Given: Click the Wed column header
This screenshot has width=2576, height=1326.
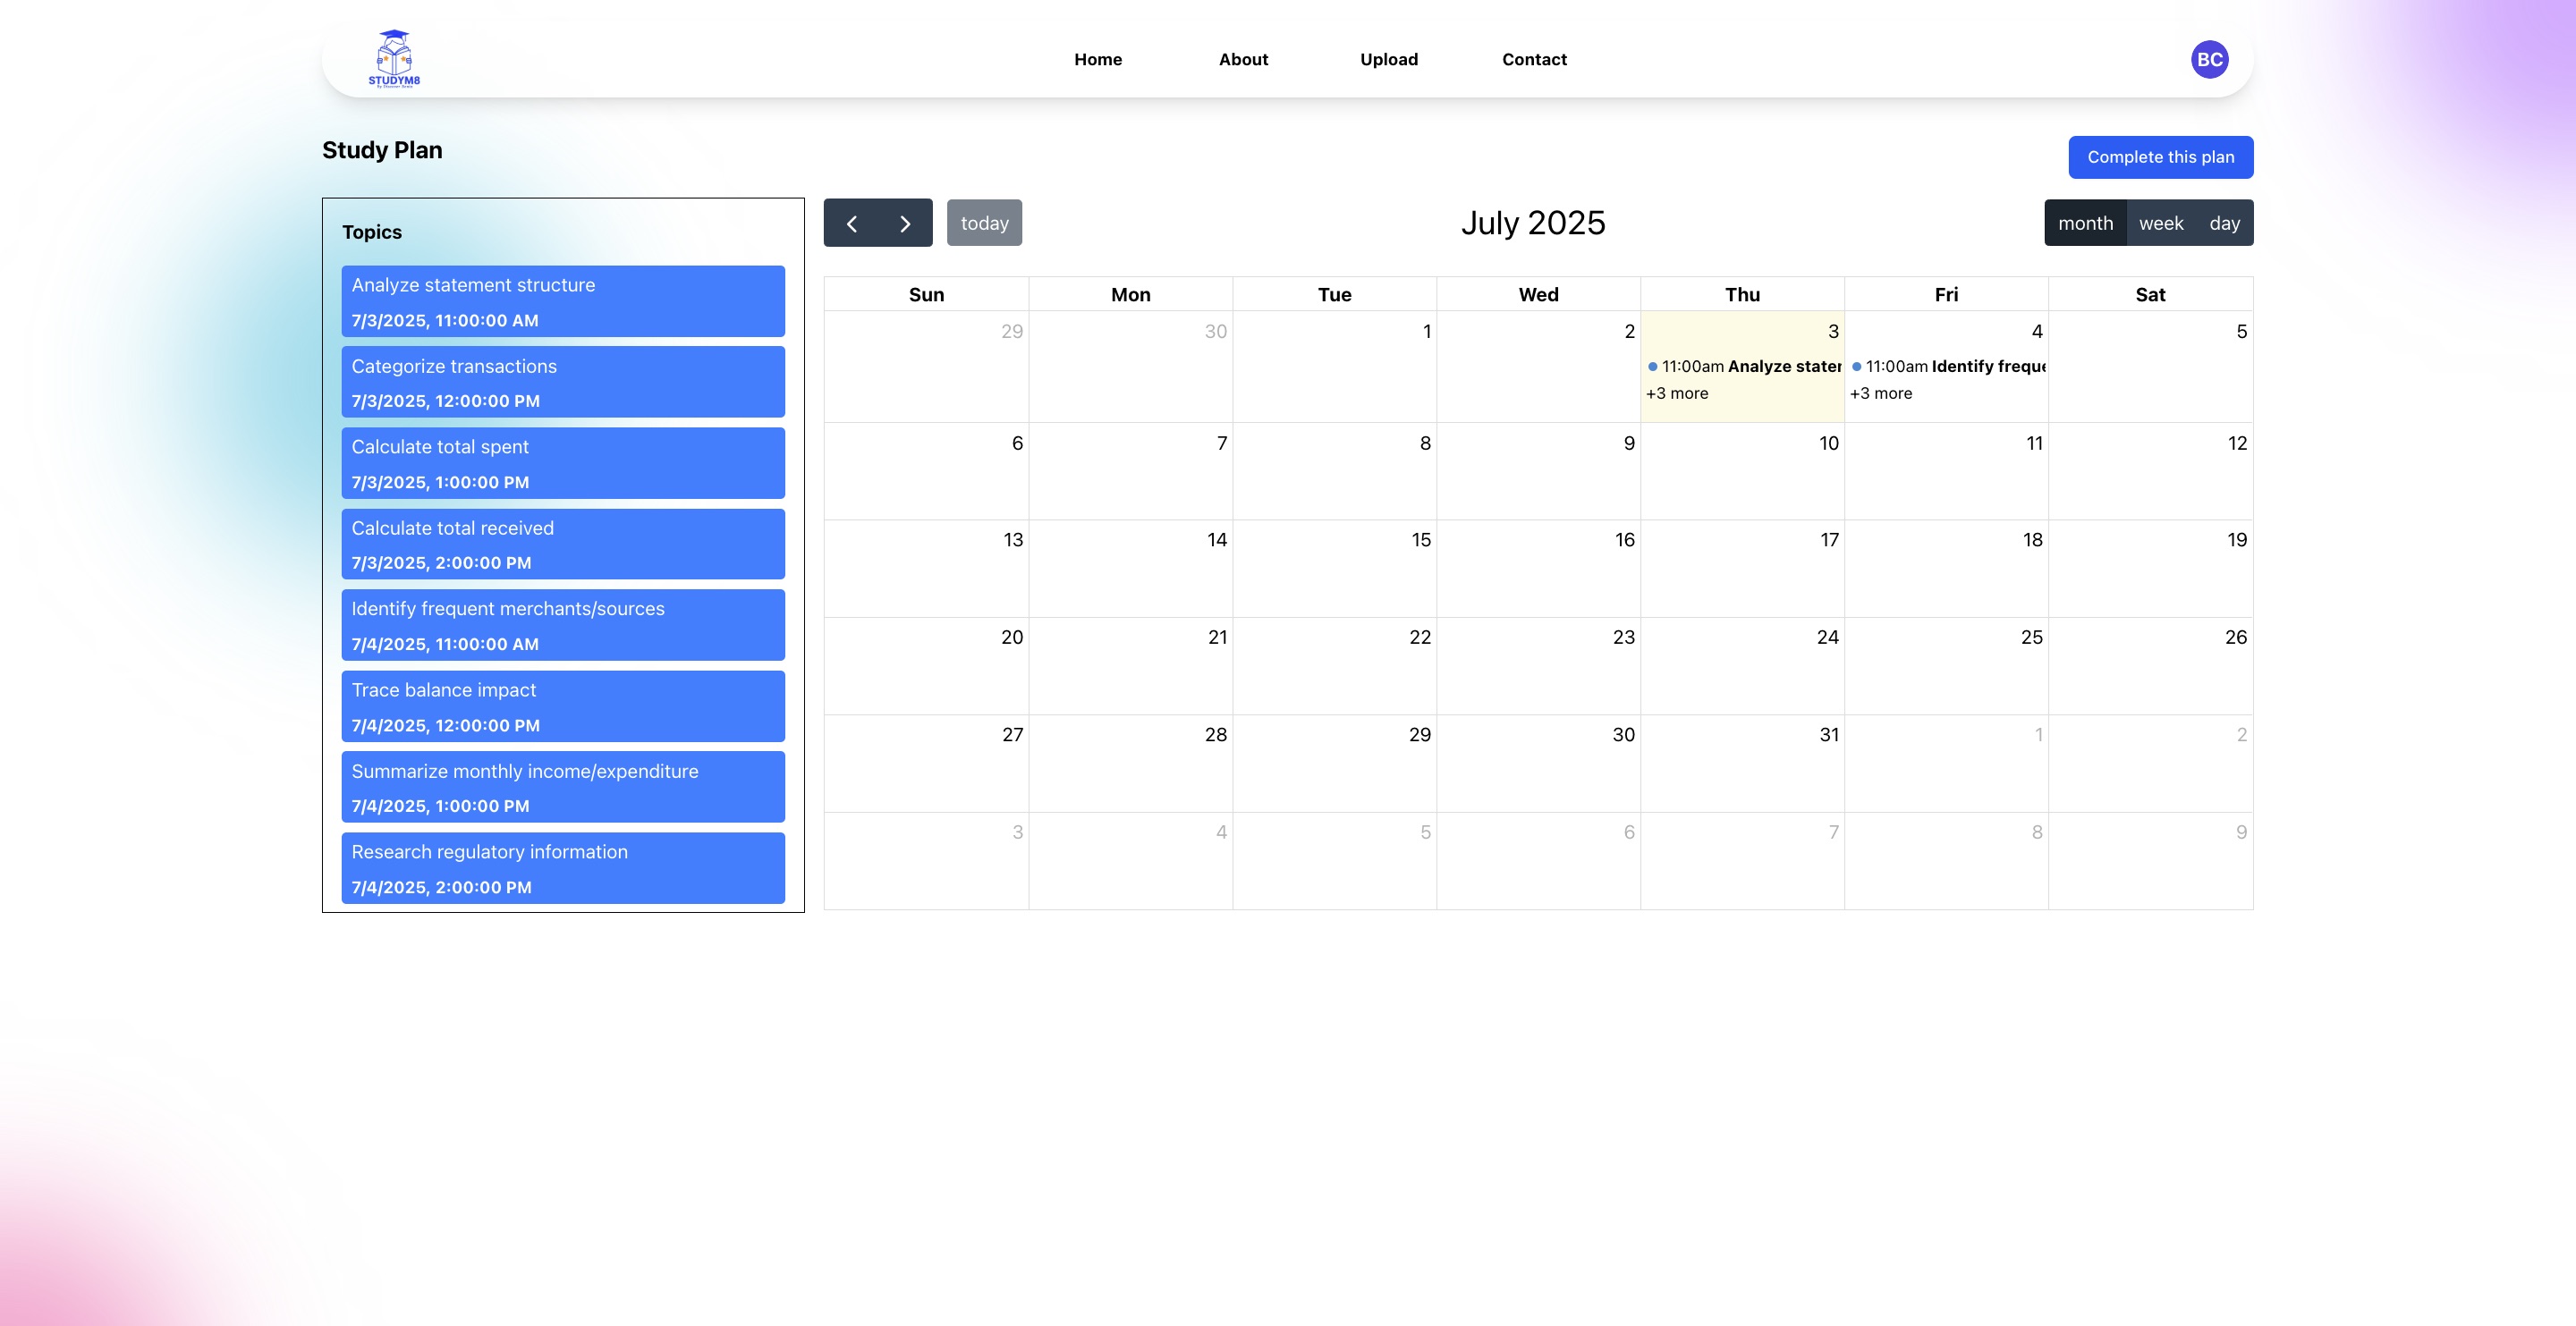Looking at the screenshot, I should (1538, 294).
